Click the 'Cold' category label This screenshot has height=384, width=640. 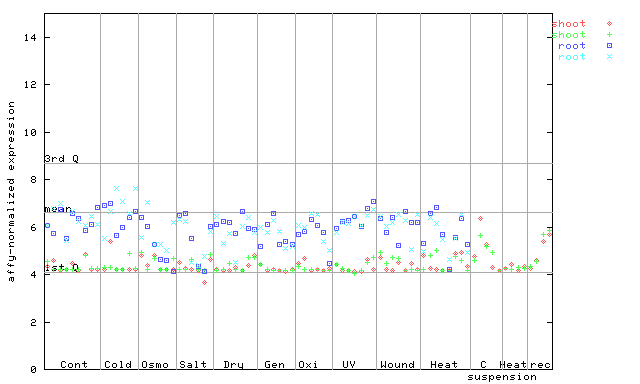pos(118,364)
